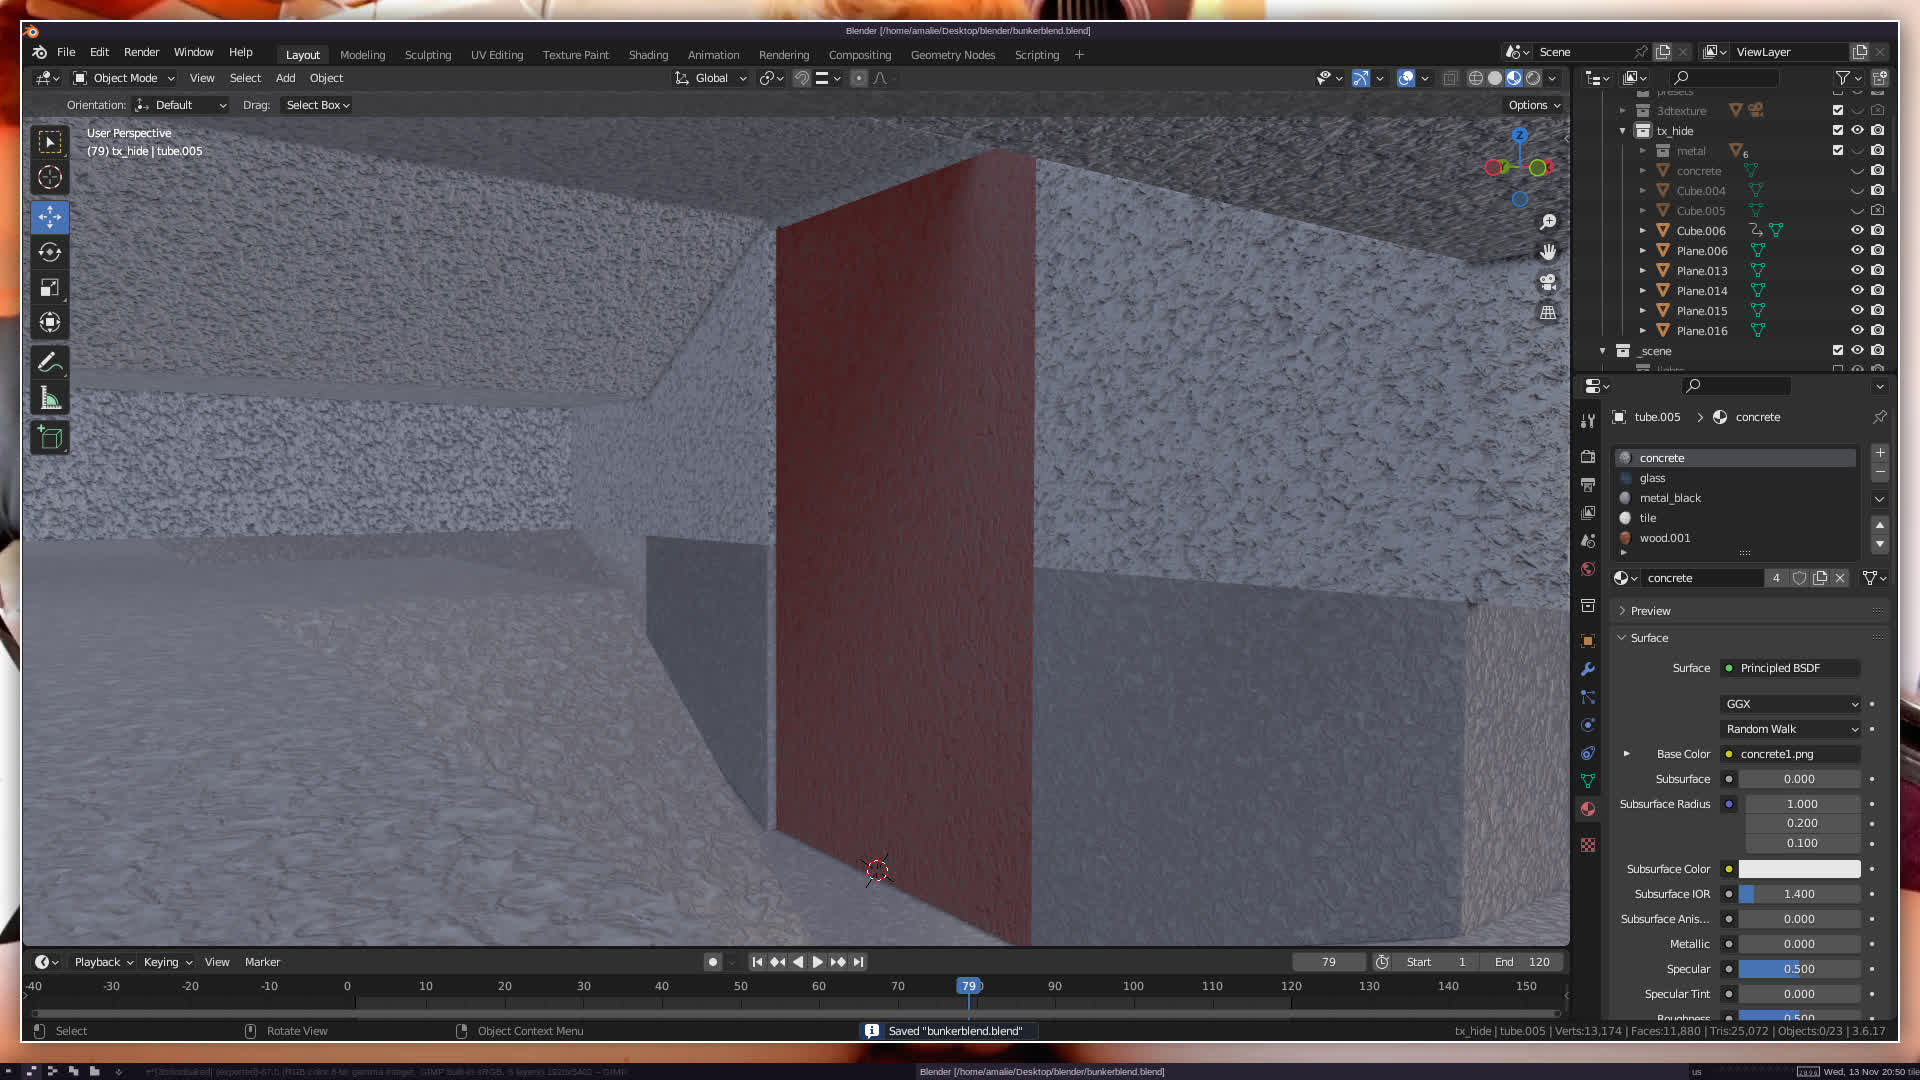The height and width of the screenshot is (1080, 1920).
Task: Expand the Preview panel
Action: coord(1650,611)
